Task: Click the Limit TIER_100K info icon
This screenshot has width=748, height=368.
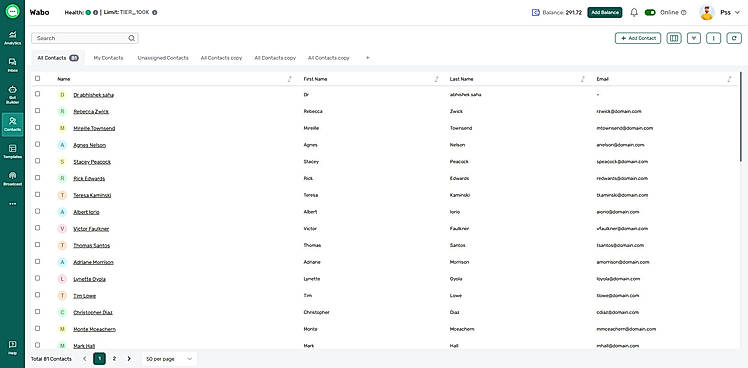Action: [x=155, y=12]
